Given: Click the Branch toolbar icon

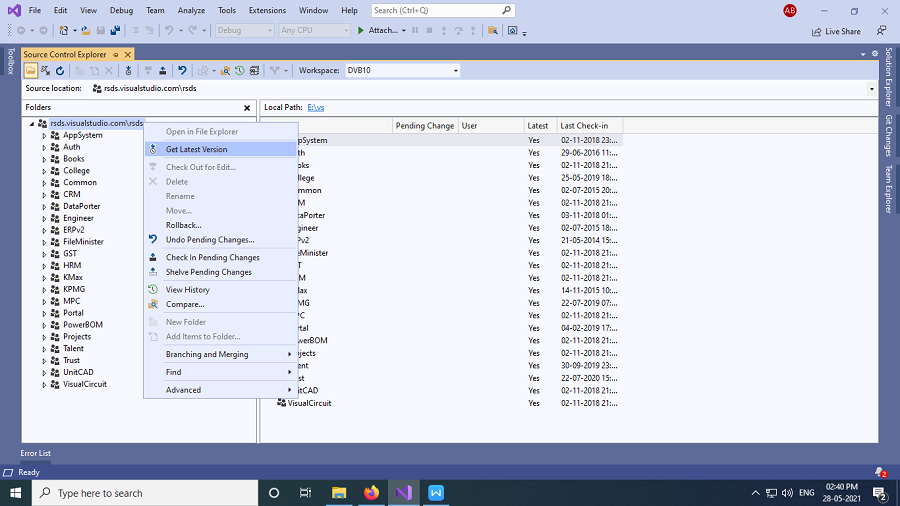Looking at the screenshot, I should [x=274, y=71].
